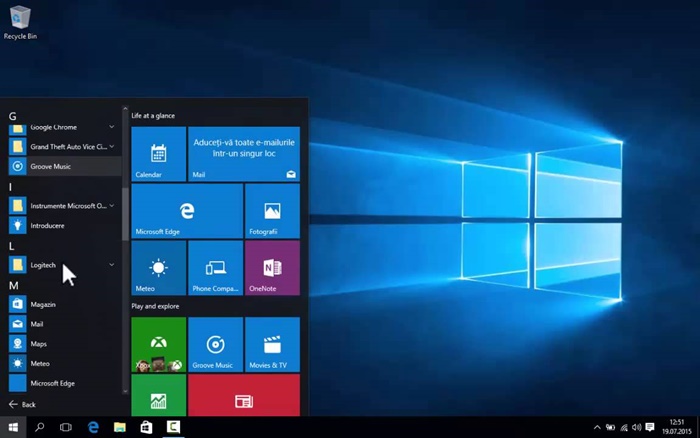Open Magazin in the app list
700x438 pixels.
pos(64,305)
